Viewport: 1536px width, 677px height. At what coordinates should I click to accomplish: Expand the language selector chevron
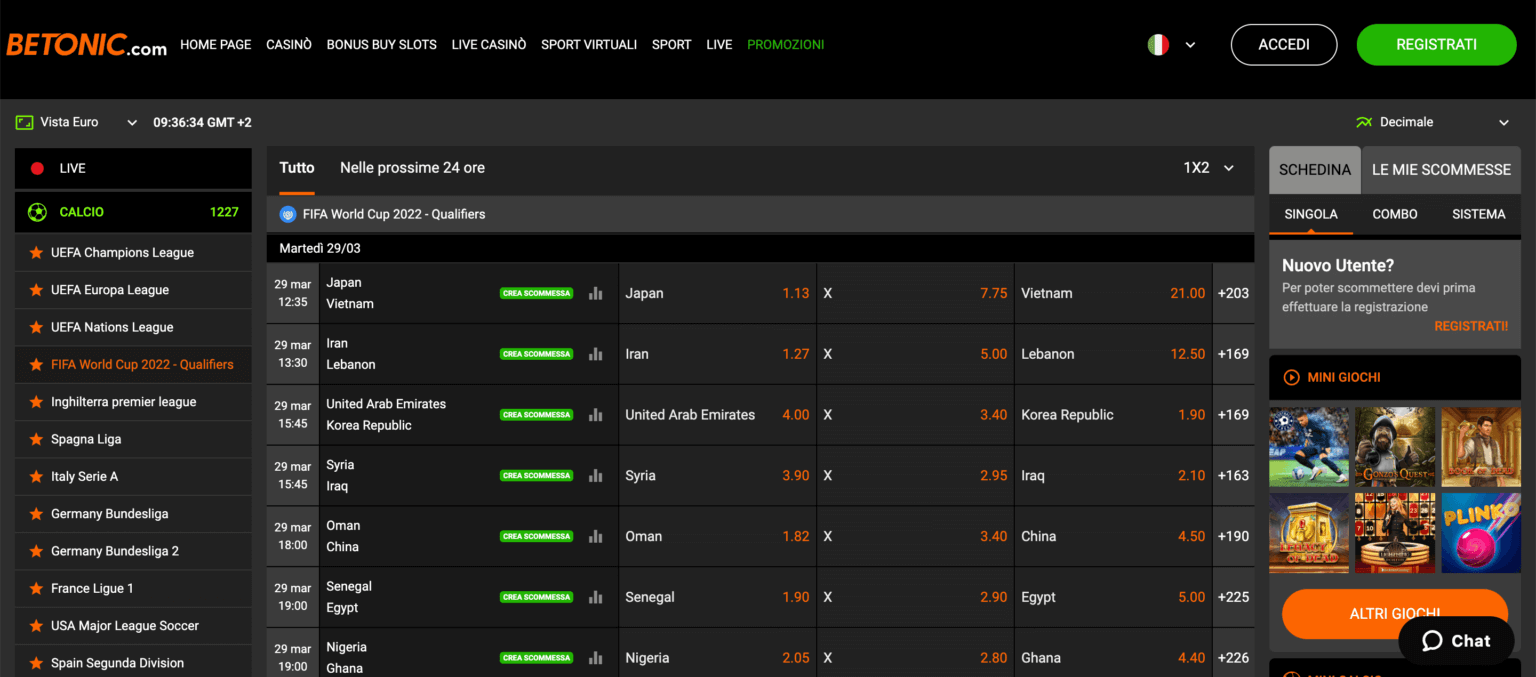[x=1190, y=45]
